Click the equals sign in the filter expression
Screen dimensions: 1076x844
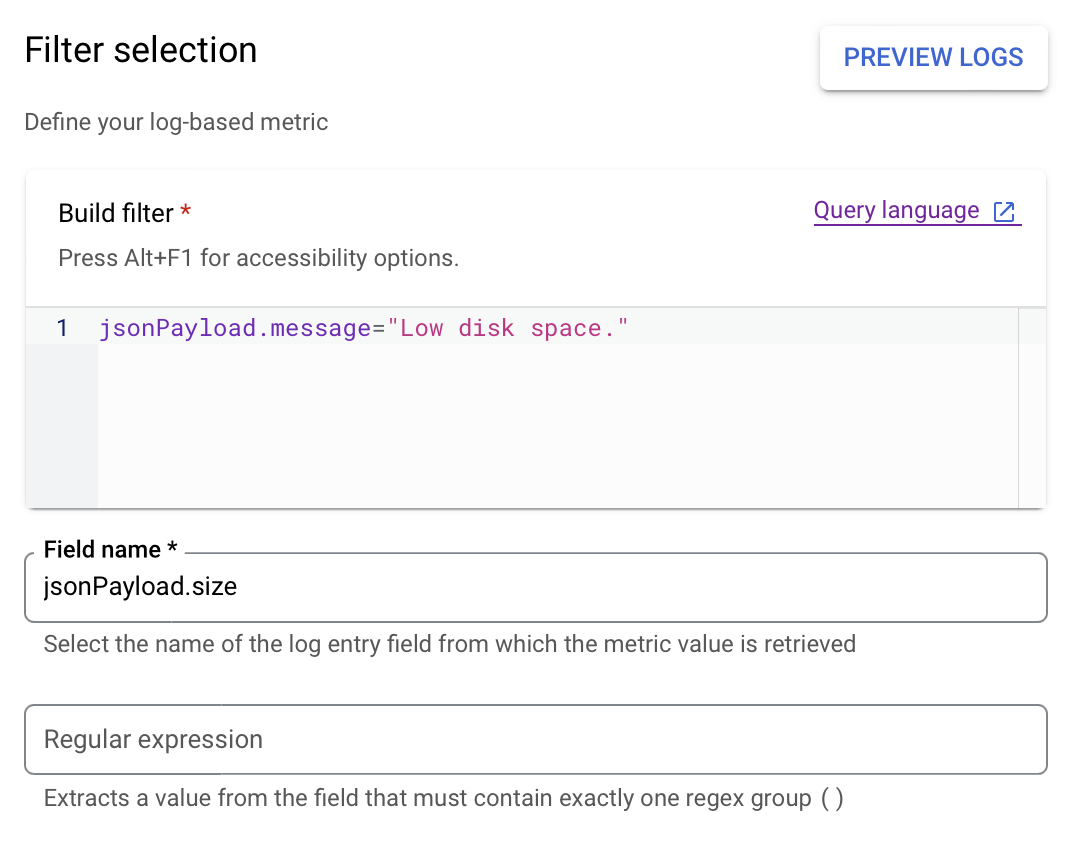coord(379,328)
